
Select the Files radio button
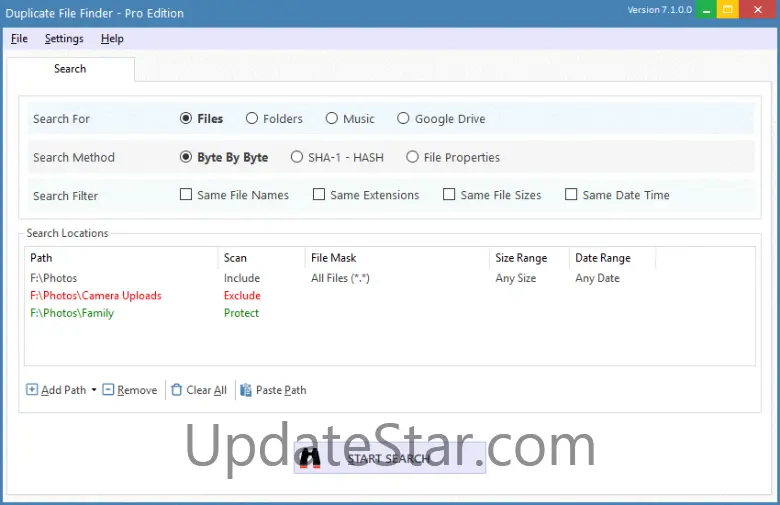(x=186, y=118)
